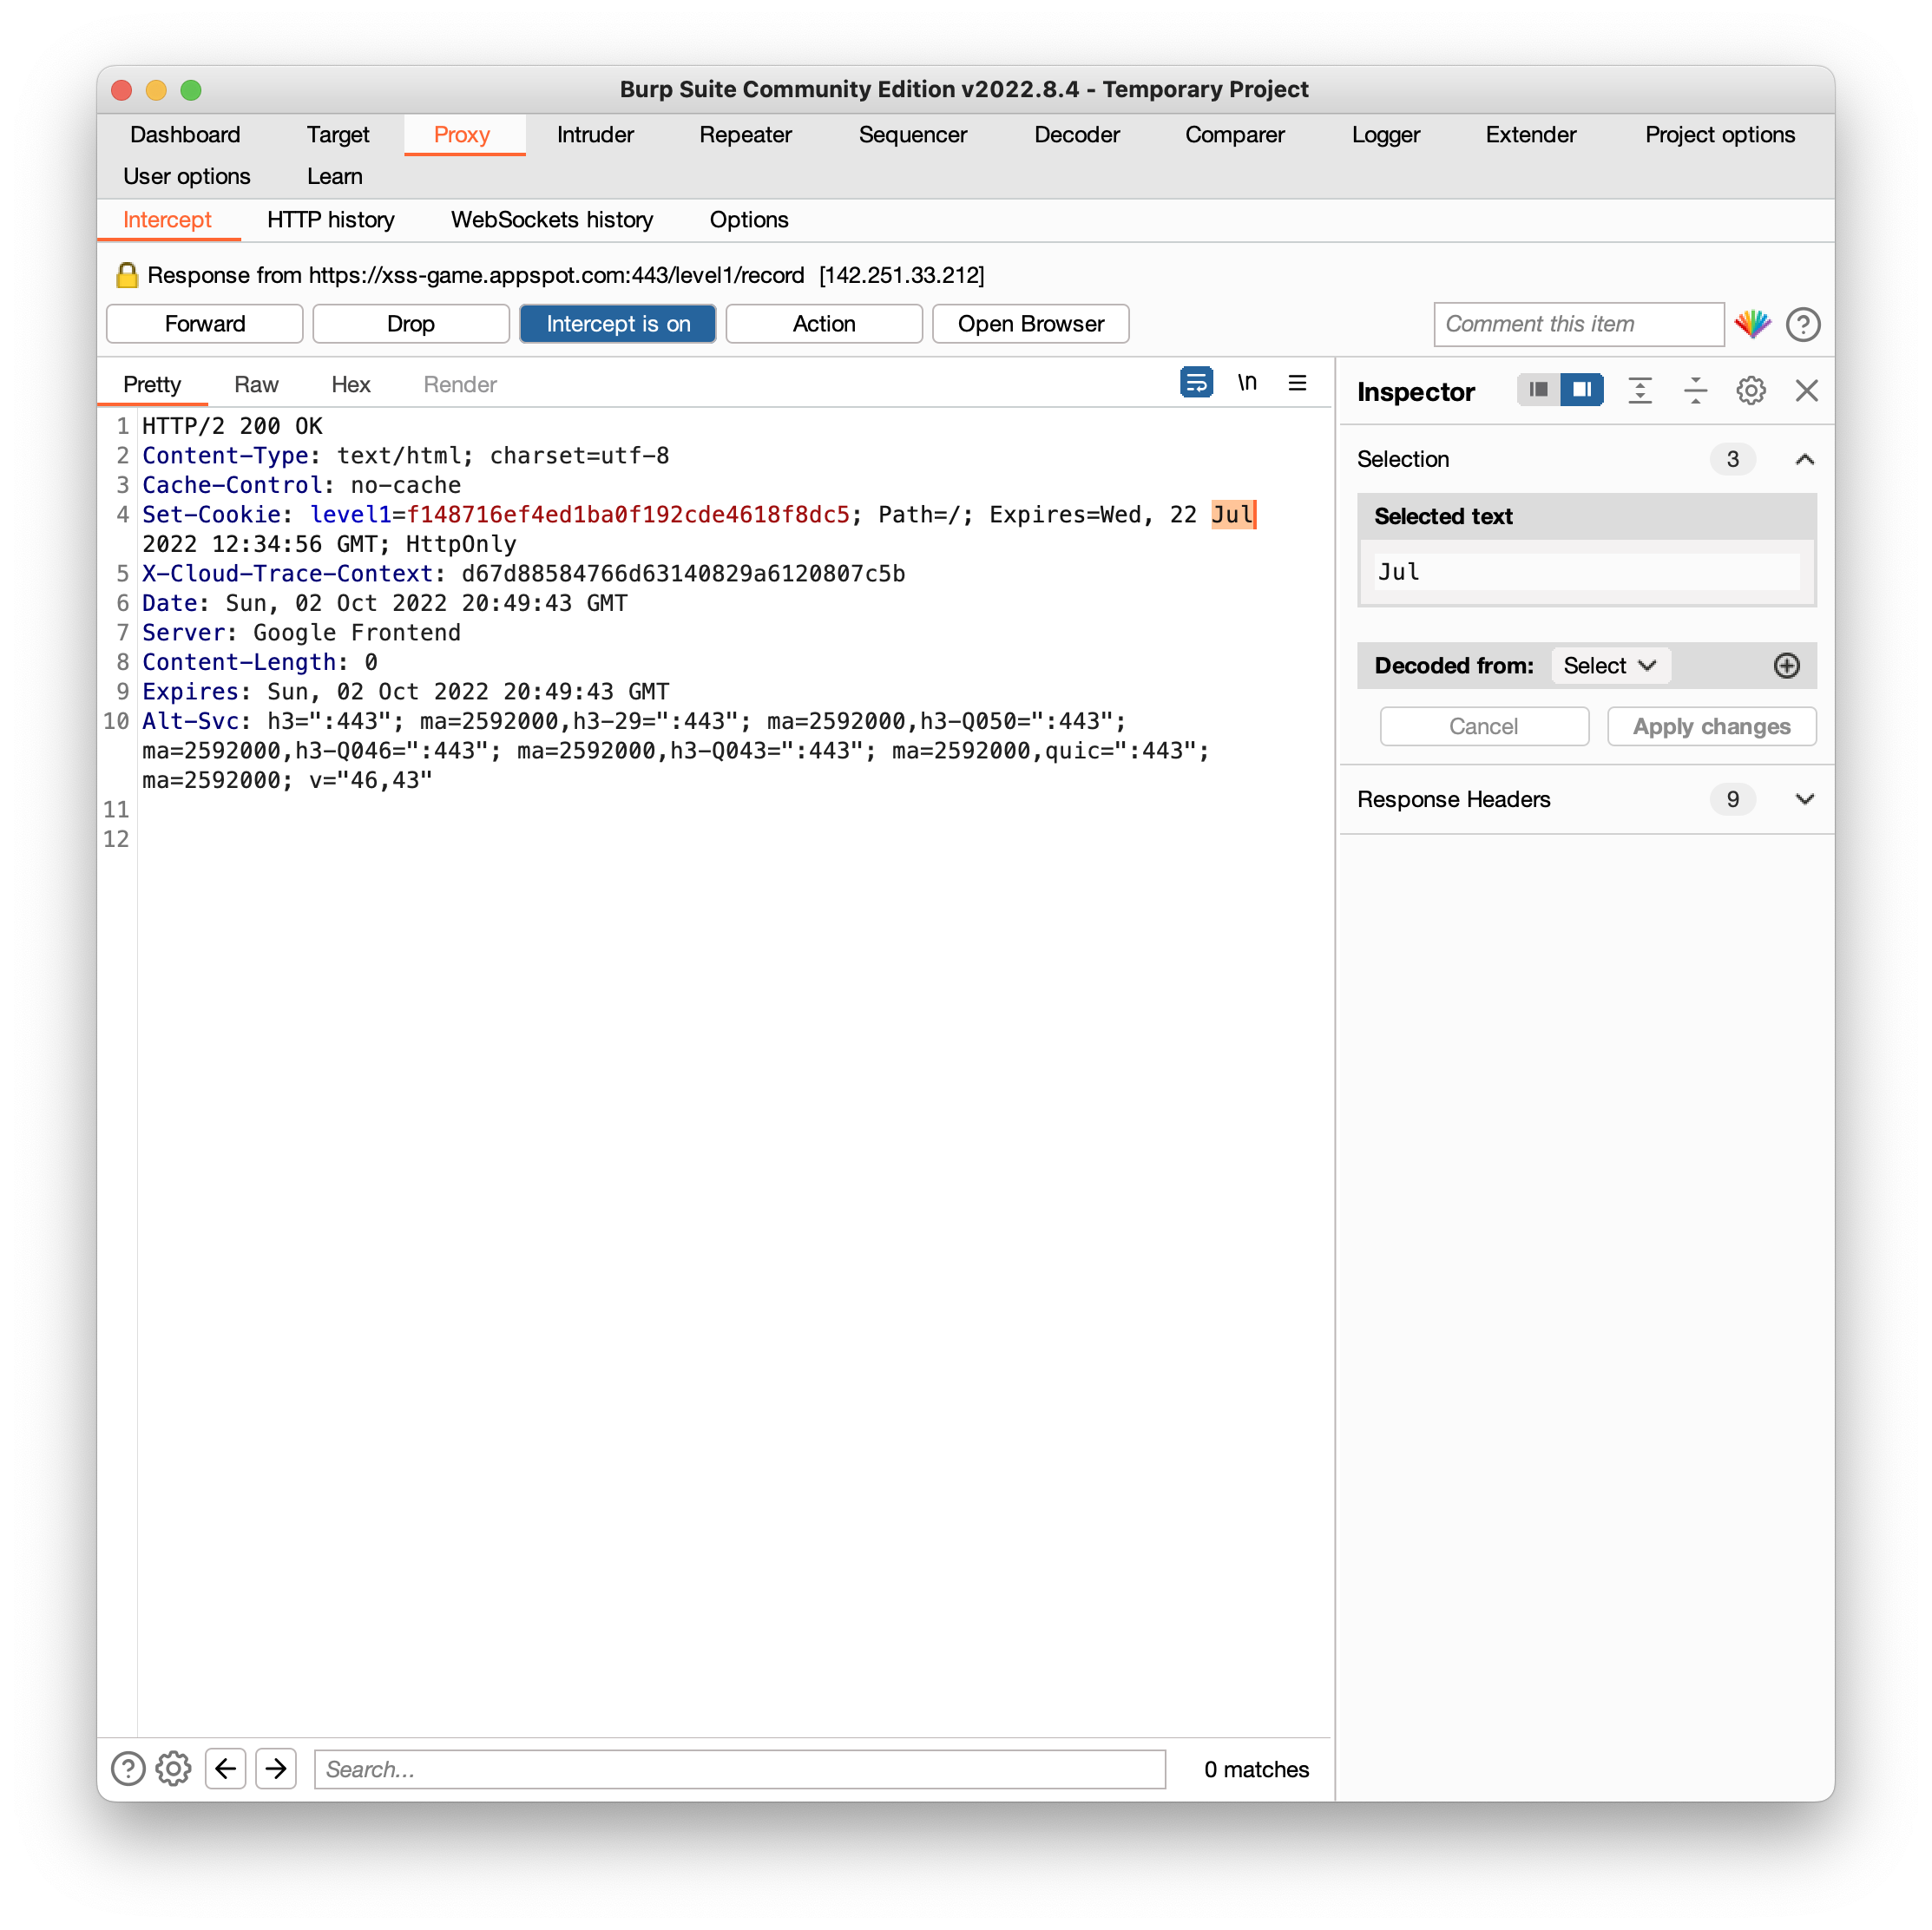This screenshot has height=1930, width=1932.
Task: Open the Project options tab
Action: pos(1719,135)
